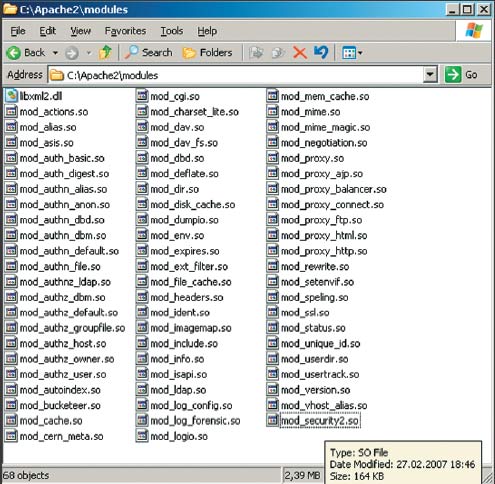Select the mod_proxy.so file icon

click(272, 158)
